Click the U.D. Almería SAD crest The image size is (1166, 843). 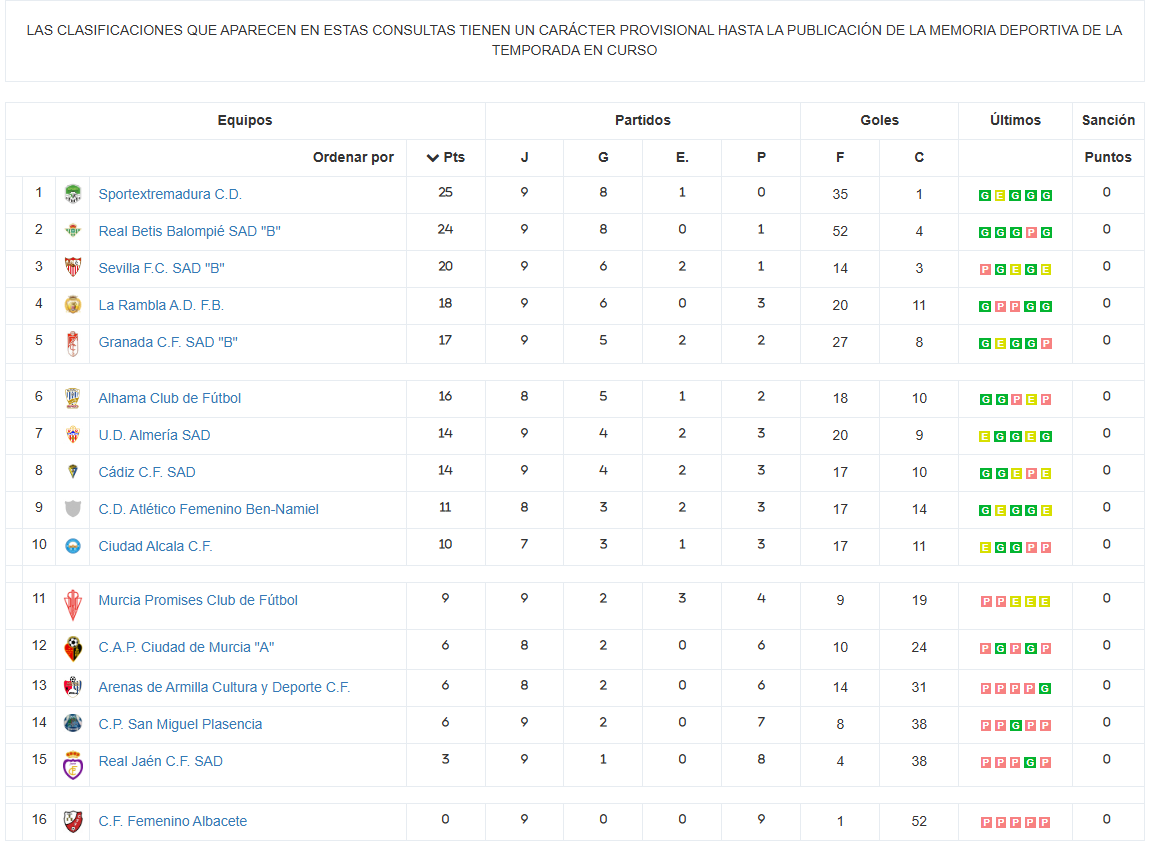coord(73,435)
